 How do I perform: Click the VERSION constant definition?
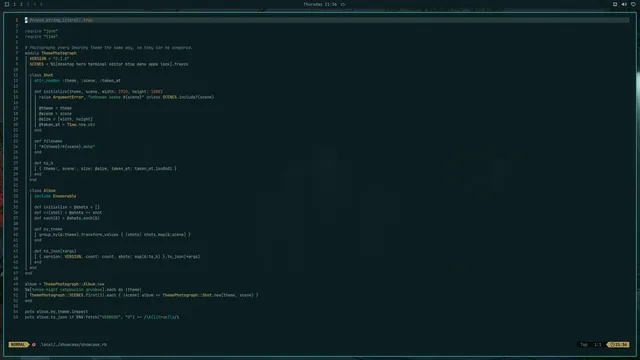click(49, 59)
